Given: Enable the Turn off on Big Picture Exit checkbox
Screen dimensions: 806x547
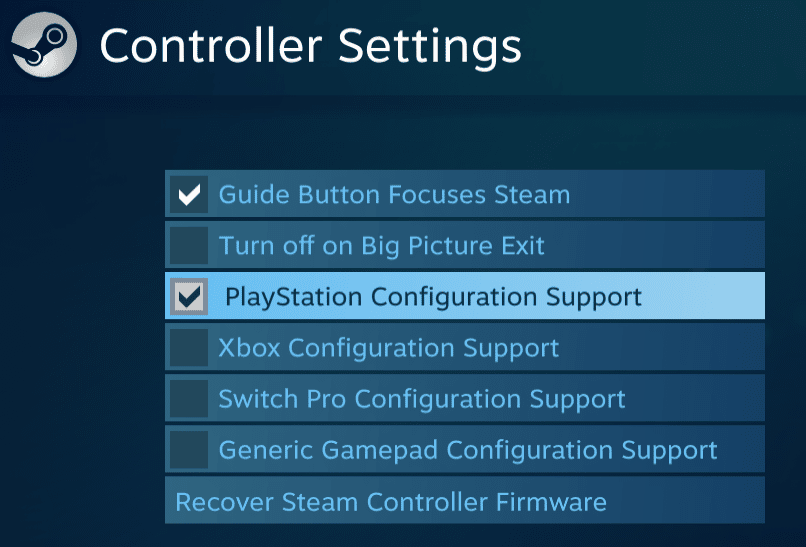Looking at the screenshot, I should [188, 245].
